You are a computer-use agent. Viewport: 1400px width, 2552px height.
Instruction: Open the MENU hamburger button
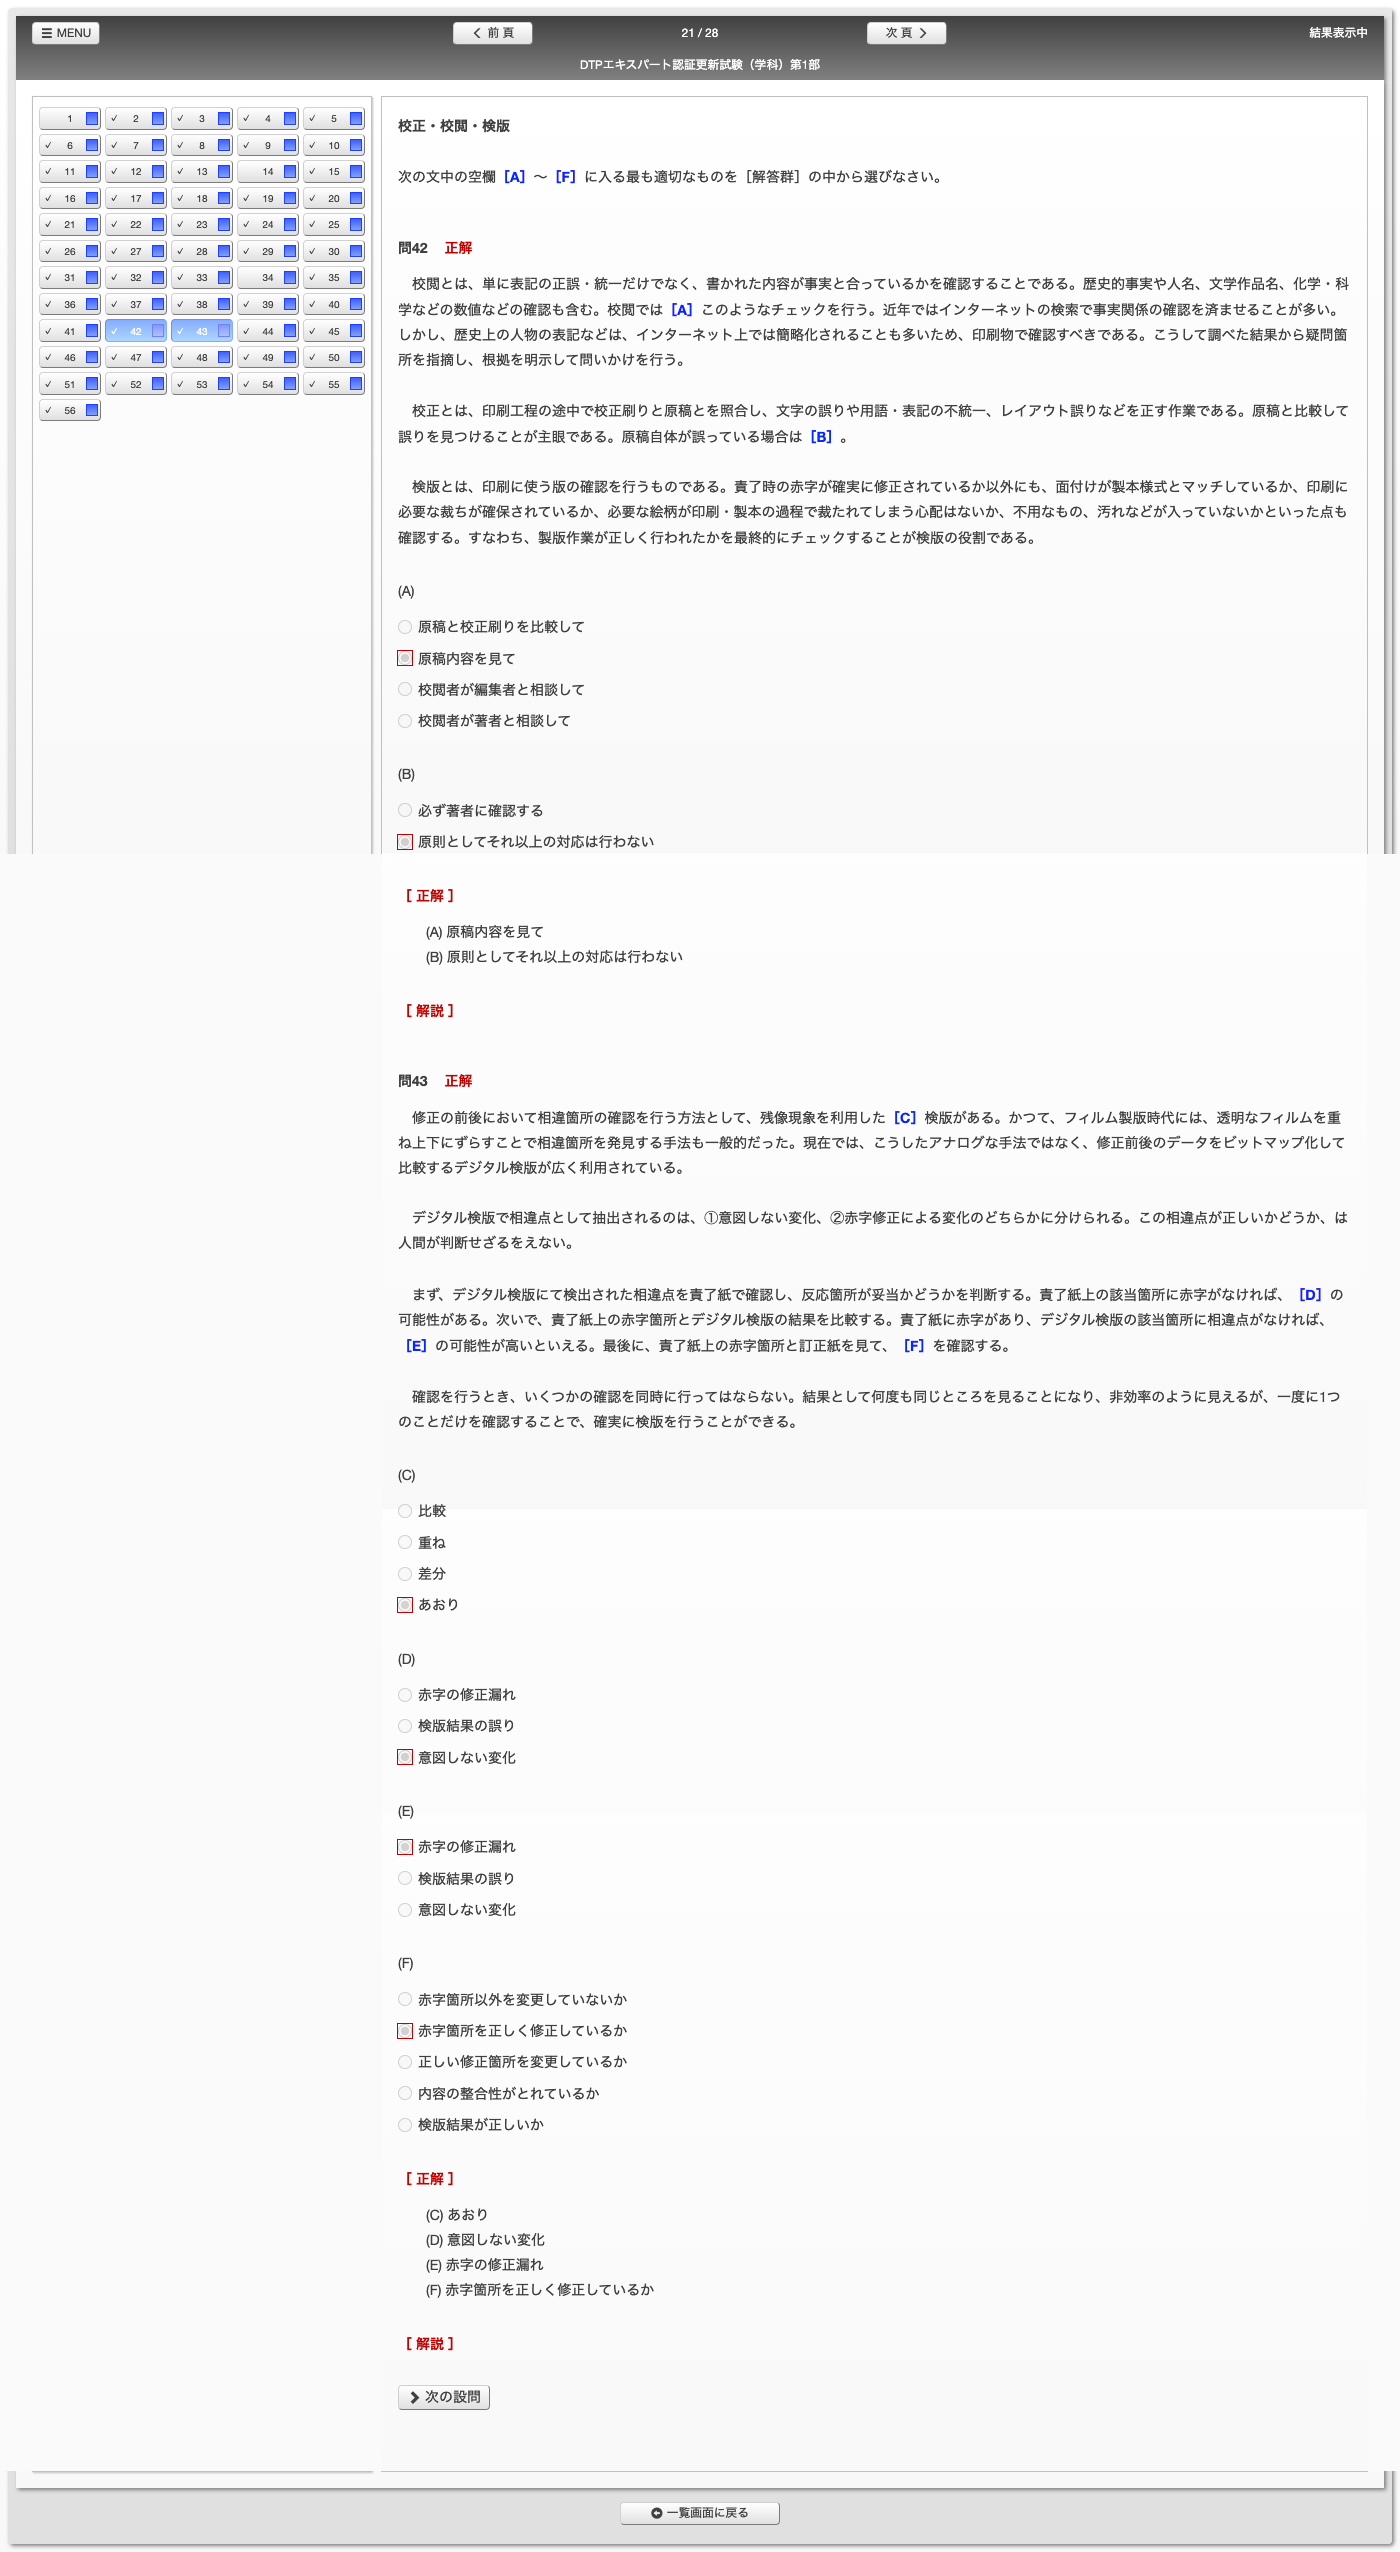(x=66, y=33)
